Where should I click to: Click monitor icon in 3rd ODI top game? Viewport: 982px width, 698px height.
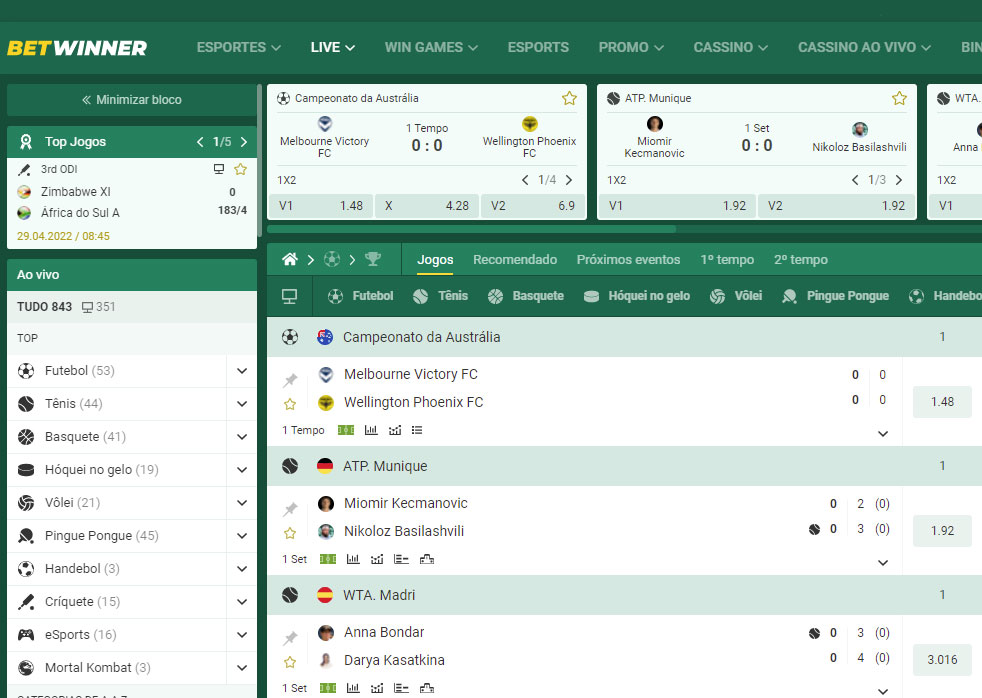tap(219, 169)
